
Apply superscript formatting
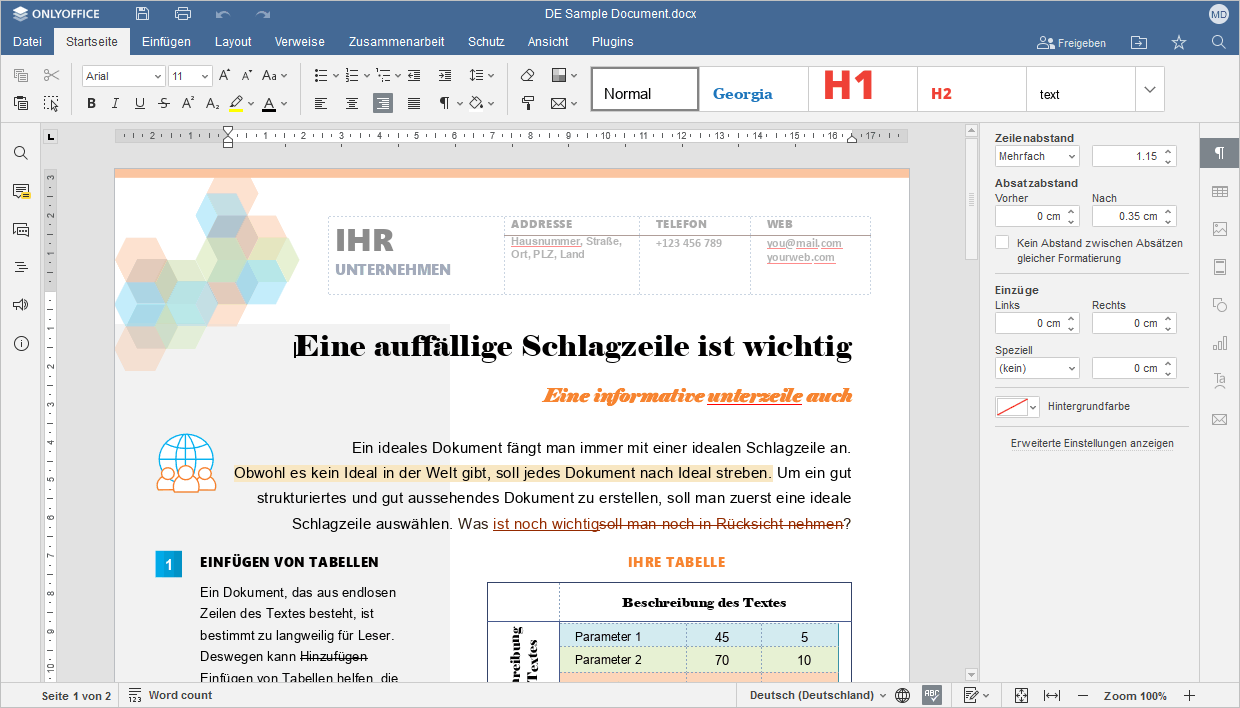pos(188,103)
